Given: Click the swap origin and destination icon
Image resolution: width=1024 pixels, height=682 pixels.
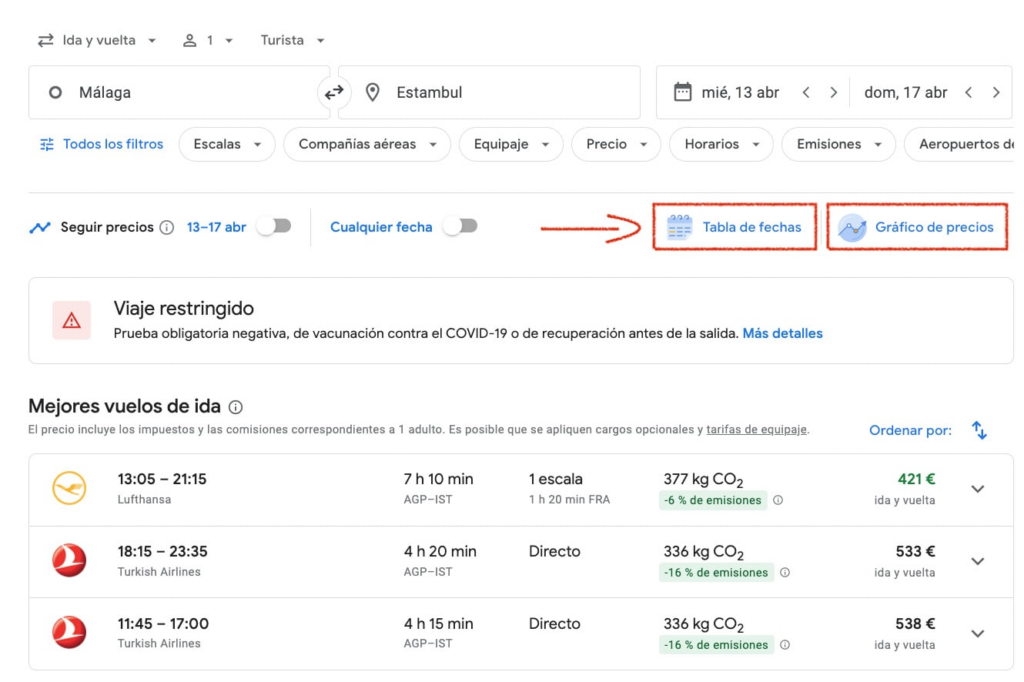Looking at the screenshot, I should 334,93.
